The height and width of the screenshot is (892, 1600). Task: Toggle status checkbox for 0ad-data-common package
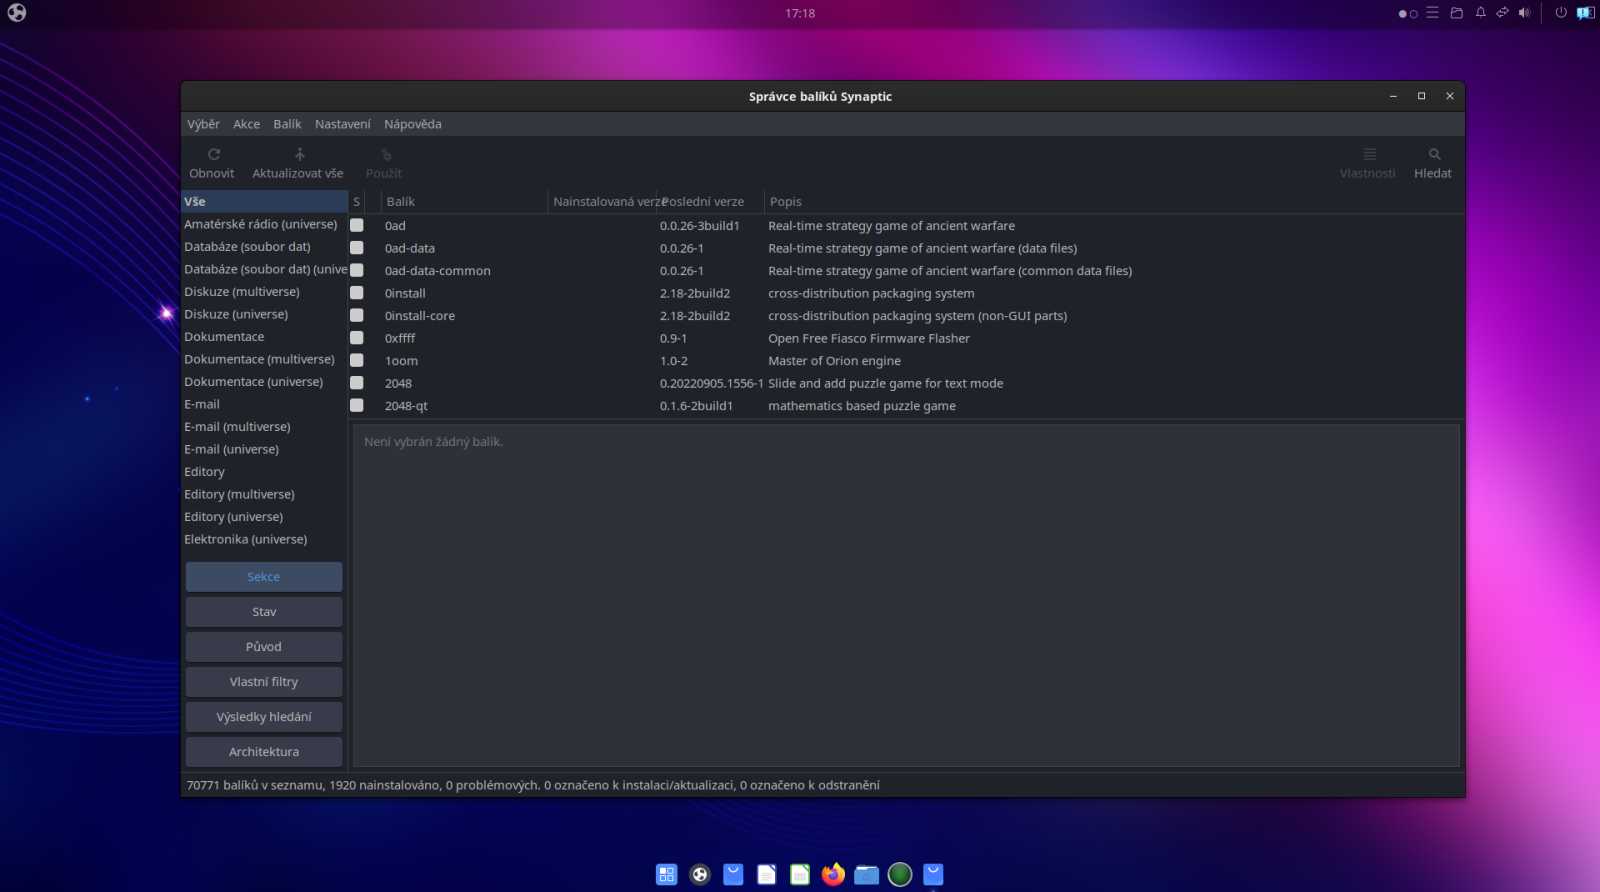pyautogui.click(x=357, y=271)
